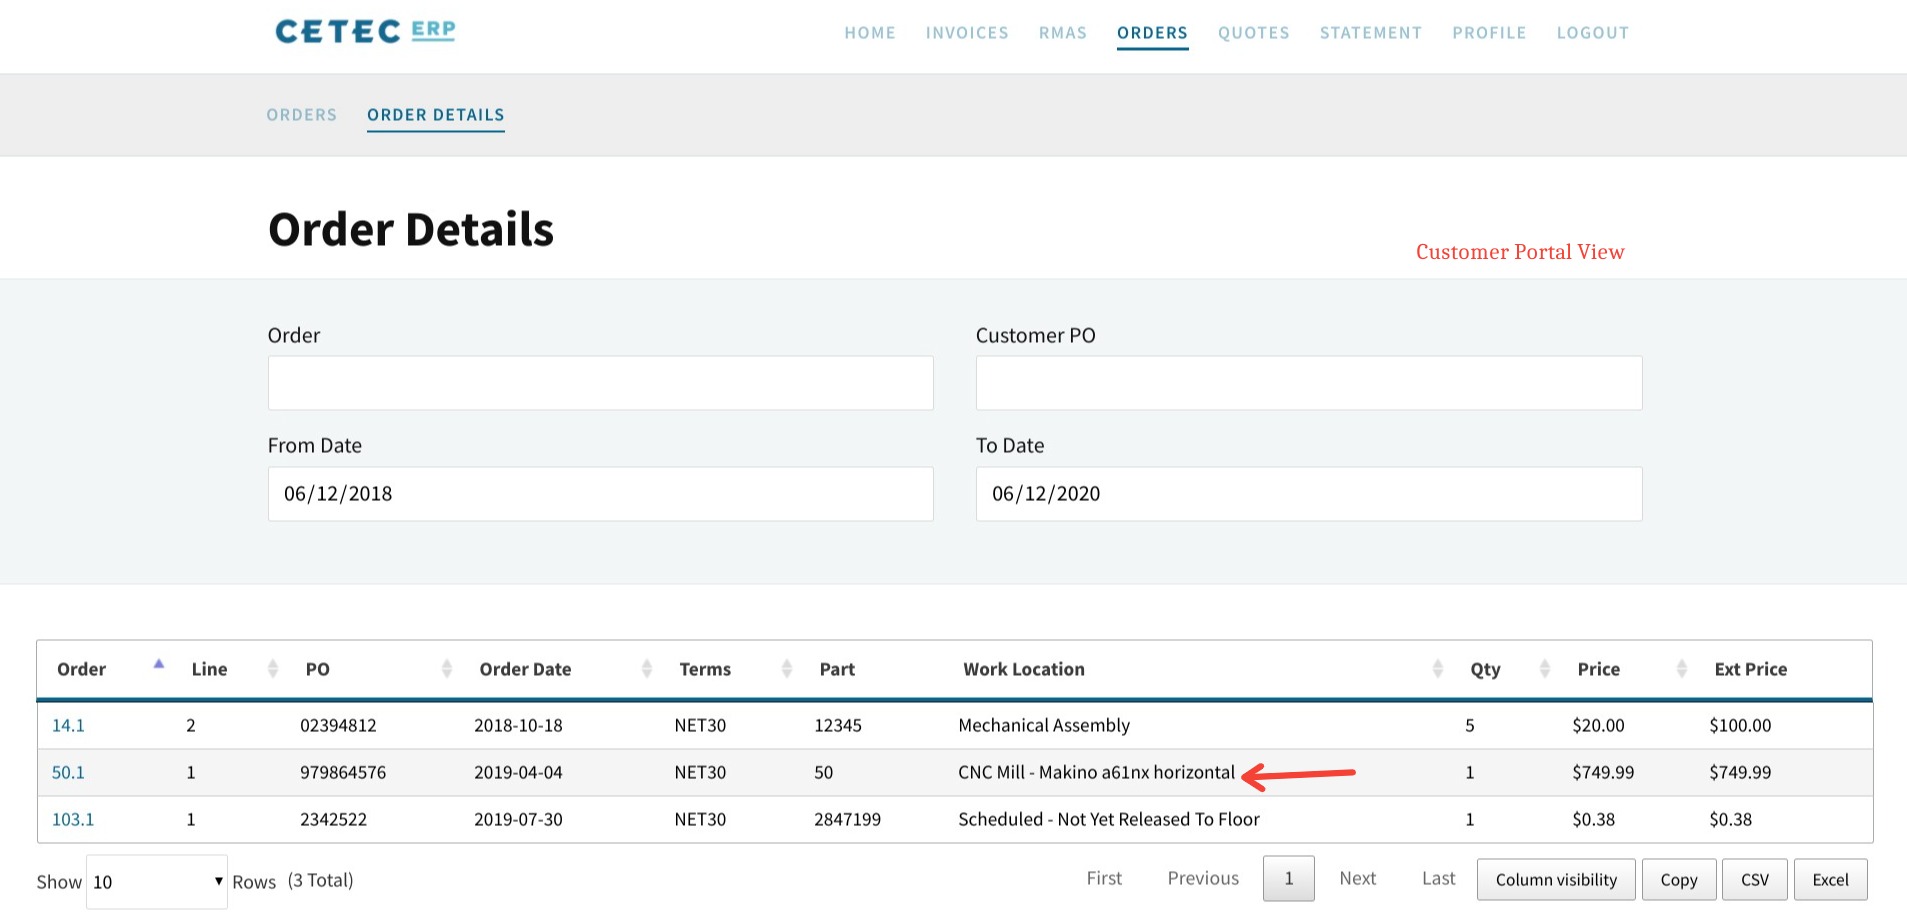The width and height of the screenshot is (1907, 916).
Task: Select PO cell 02394812
Action: [338, 725]
